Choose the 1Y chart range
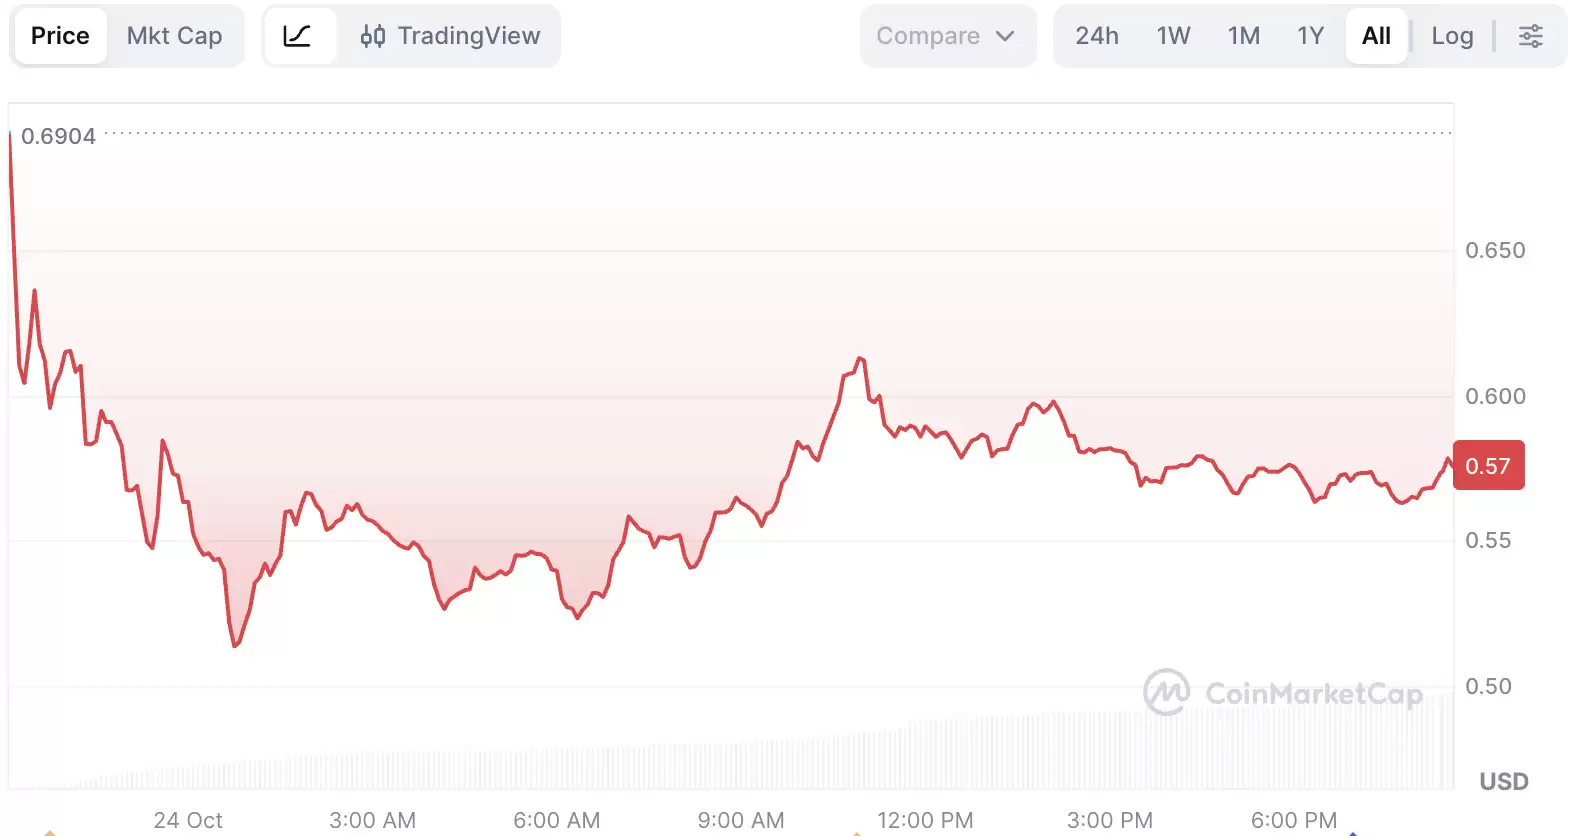1574x836 pixels. [x=1310, y=36]
